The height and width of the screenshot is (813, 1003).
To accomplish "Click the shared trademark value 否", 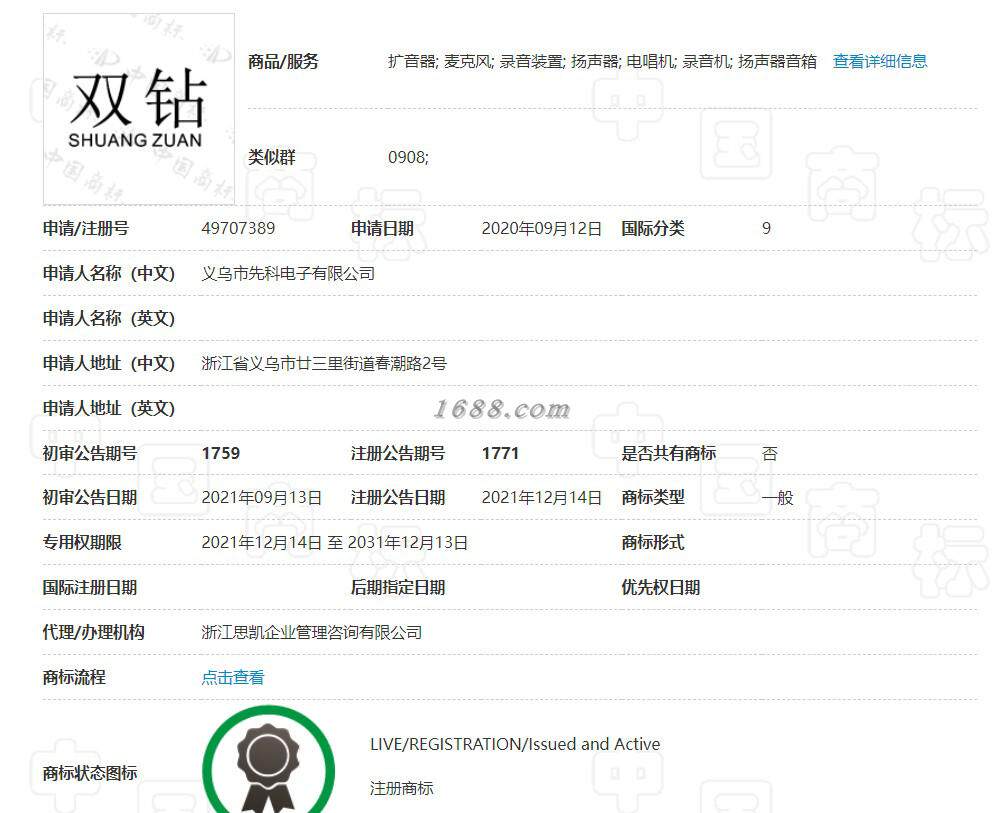I will point(770,454).
